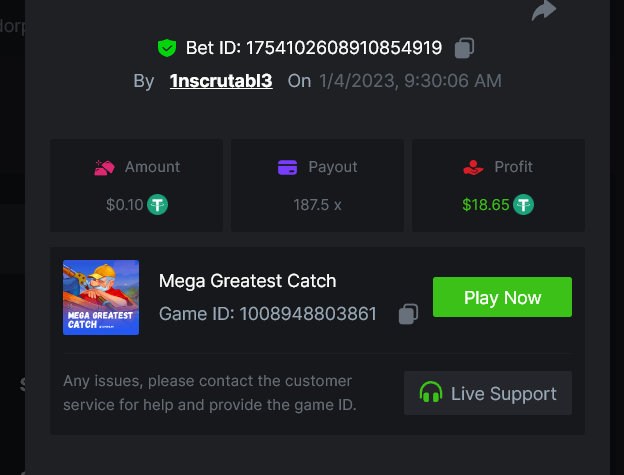Click the Mega Greatest Catch game title
Viewport: 624px width, 475px height.
pyautogui.click(x=248, y=281)
